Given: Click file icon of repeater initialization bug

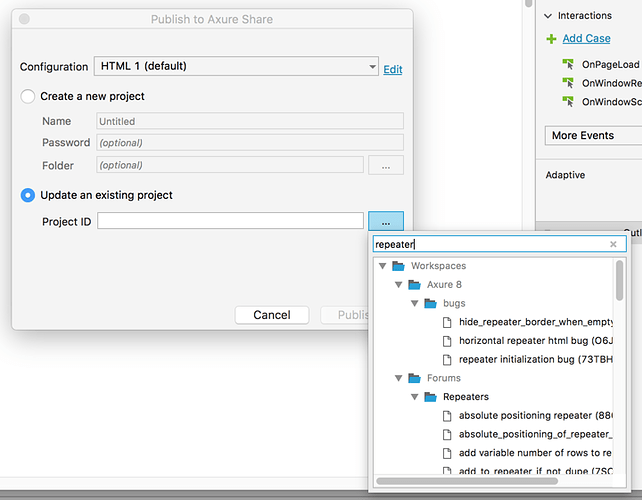Looking at the screenshot, I should point(447,360).
